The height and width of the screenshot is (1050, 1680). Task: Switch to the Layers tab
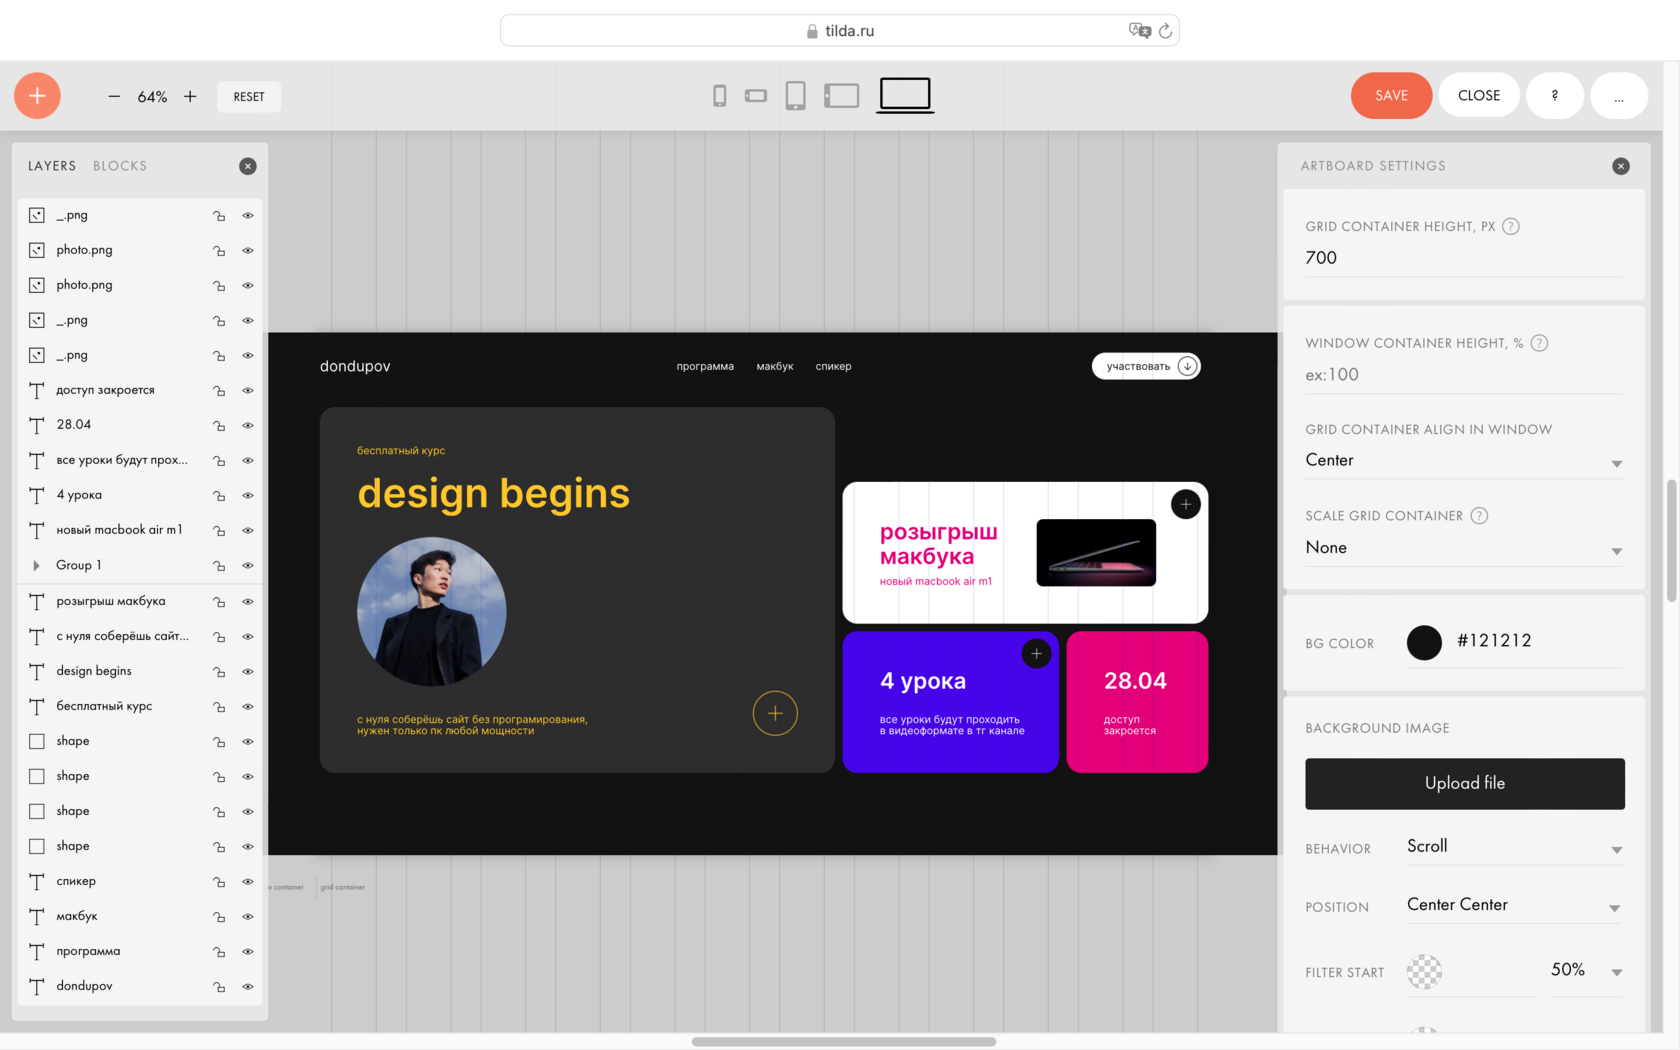coord(52,166)
